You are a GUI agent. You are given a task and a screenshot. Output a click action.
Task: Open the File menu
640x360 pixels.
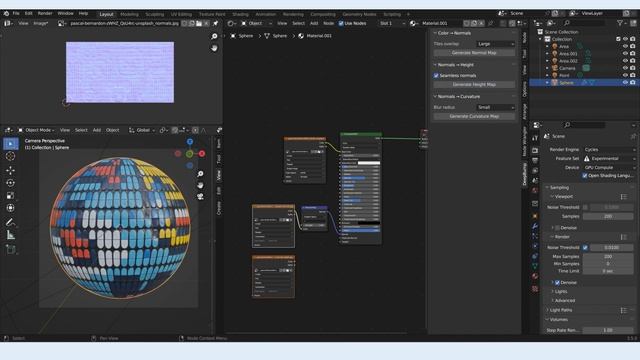click(16, 13)
